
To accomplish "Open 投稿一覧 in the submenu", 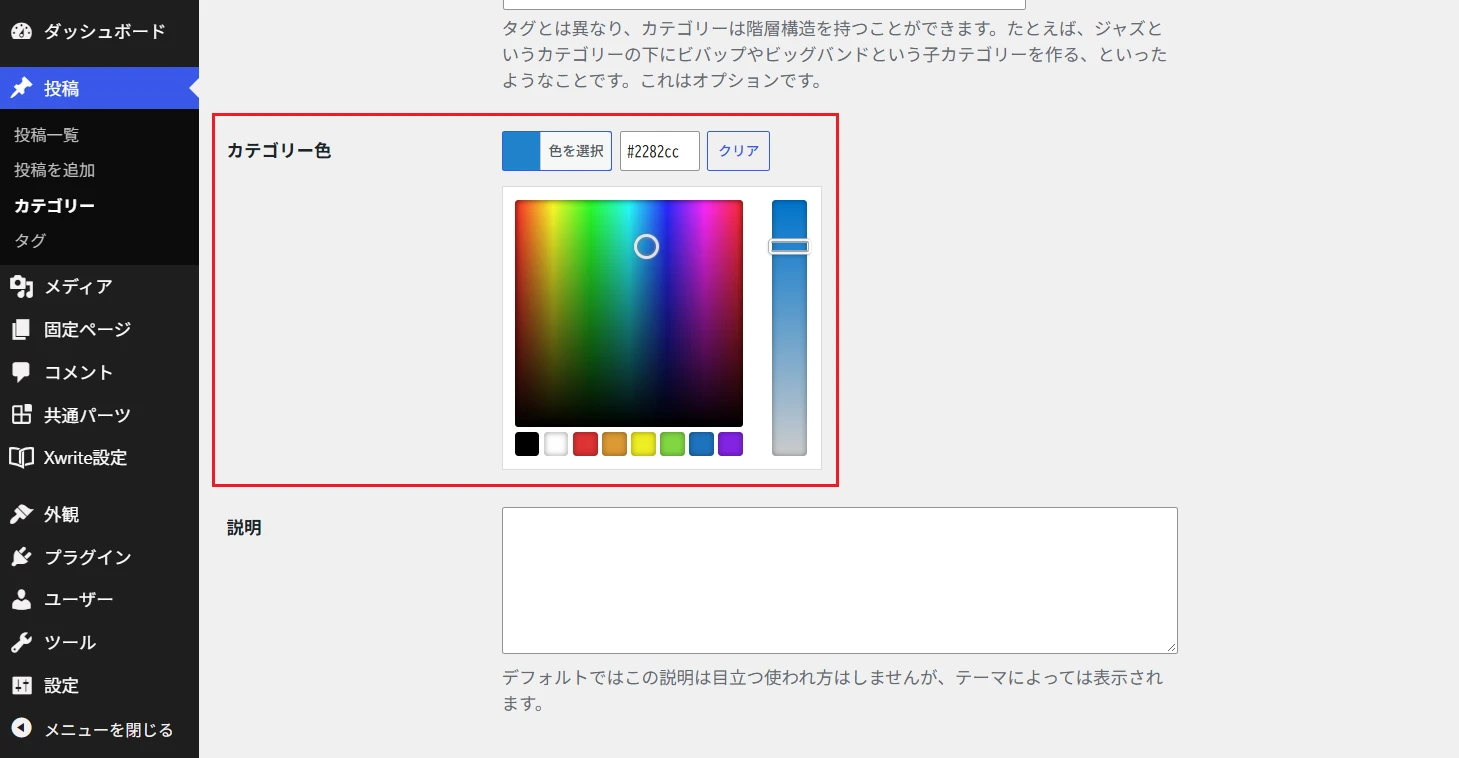I will (47, 135).
